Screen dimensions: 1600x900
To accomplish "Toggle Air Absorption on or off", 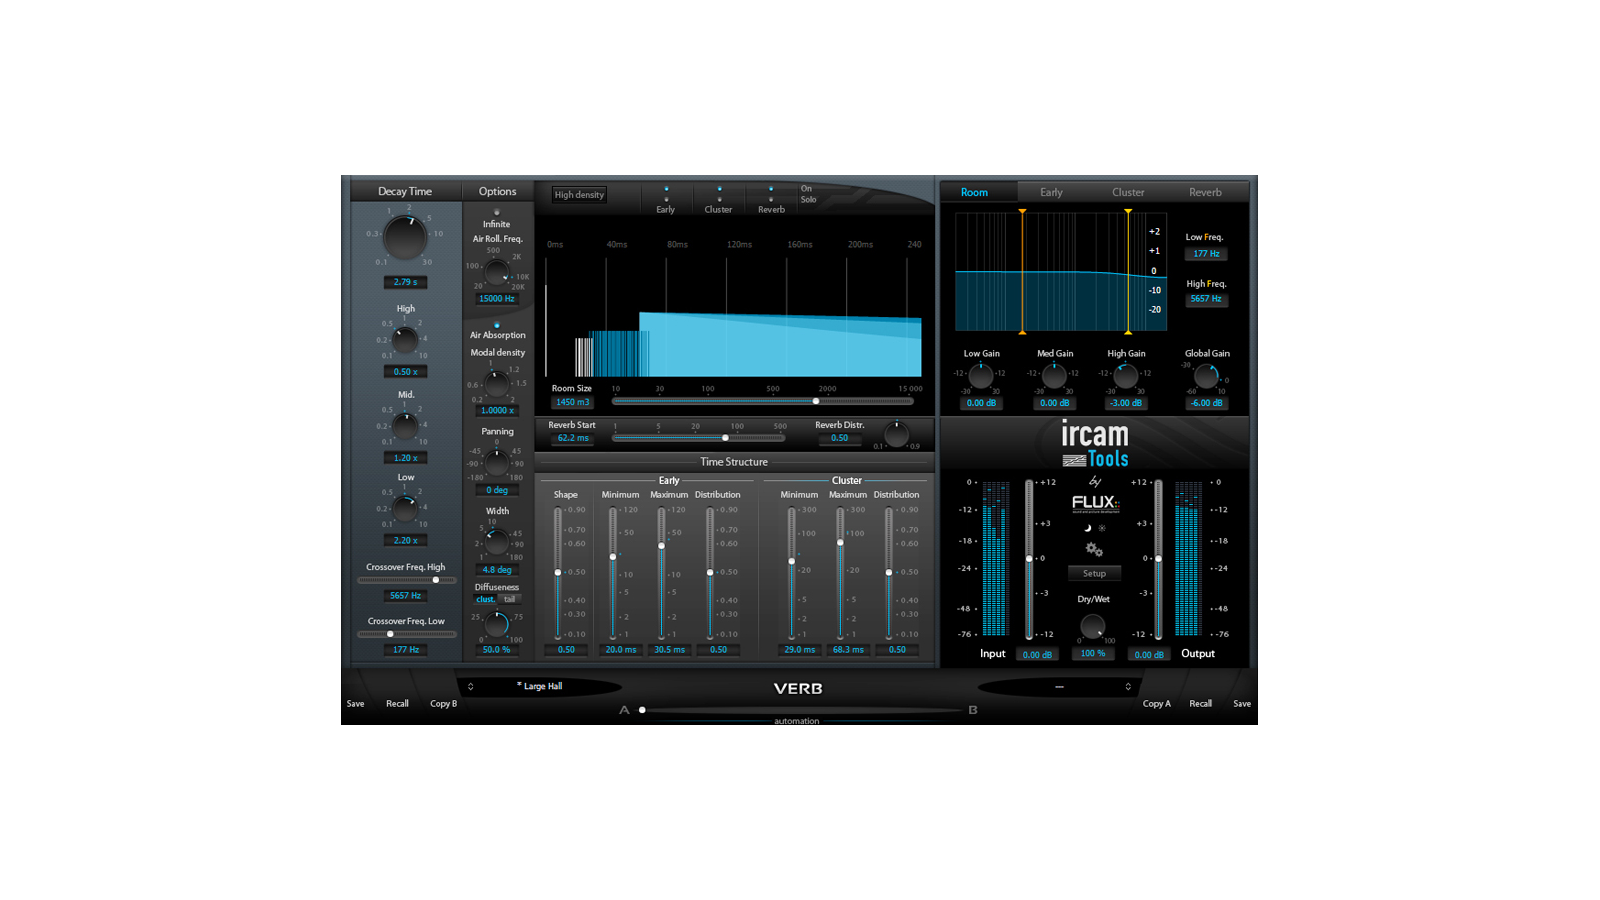I will (x=497, y=325).
